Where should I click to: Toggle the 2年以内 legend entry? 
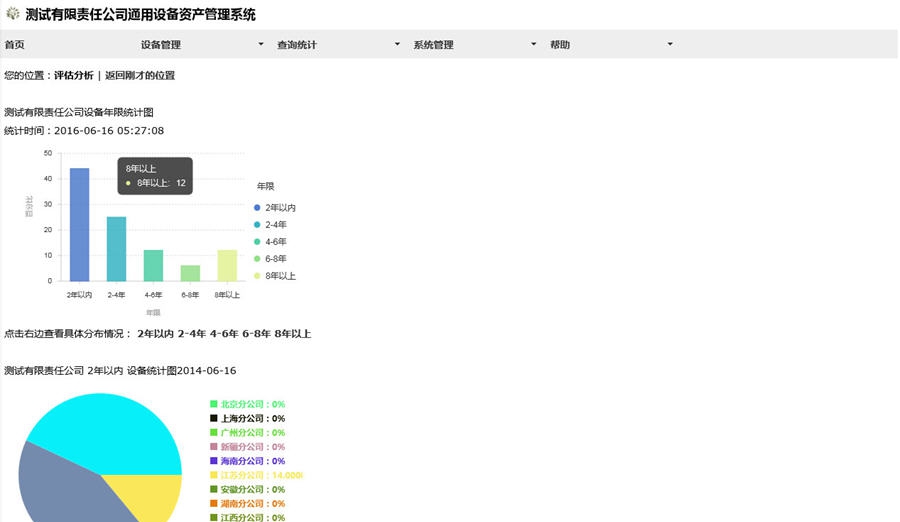274,207
